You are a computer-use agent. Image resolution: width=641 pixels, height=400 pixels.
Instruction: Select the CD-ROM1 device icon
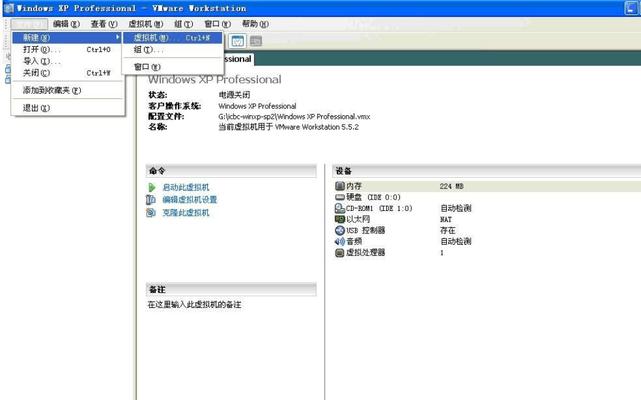[x=340, y=208]
